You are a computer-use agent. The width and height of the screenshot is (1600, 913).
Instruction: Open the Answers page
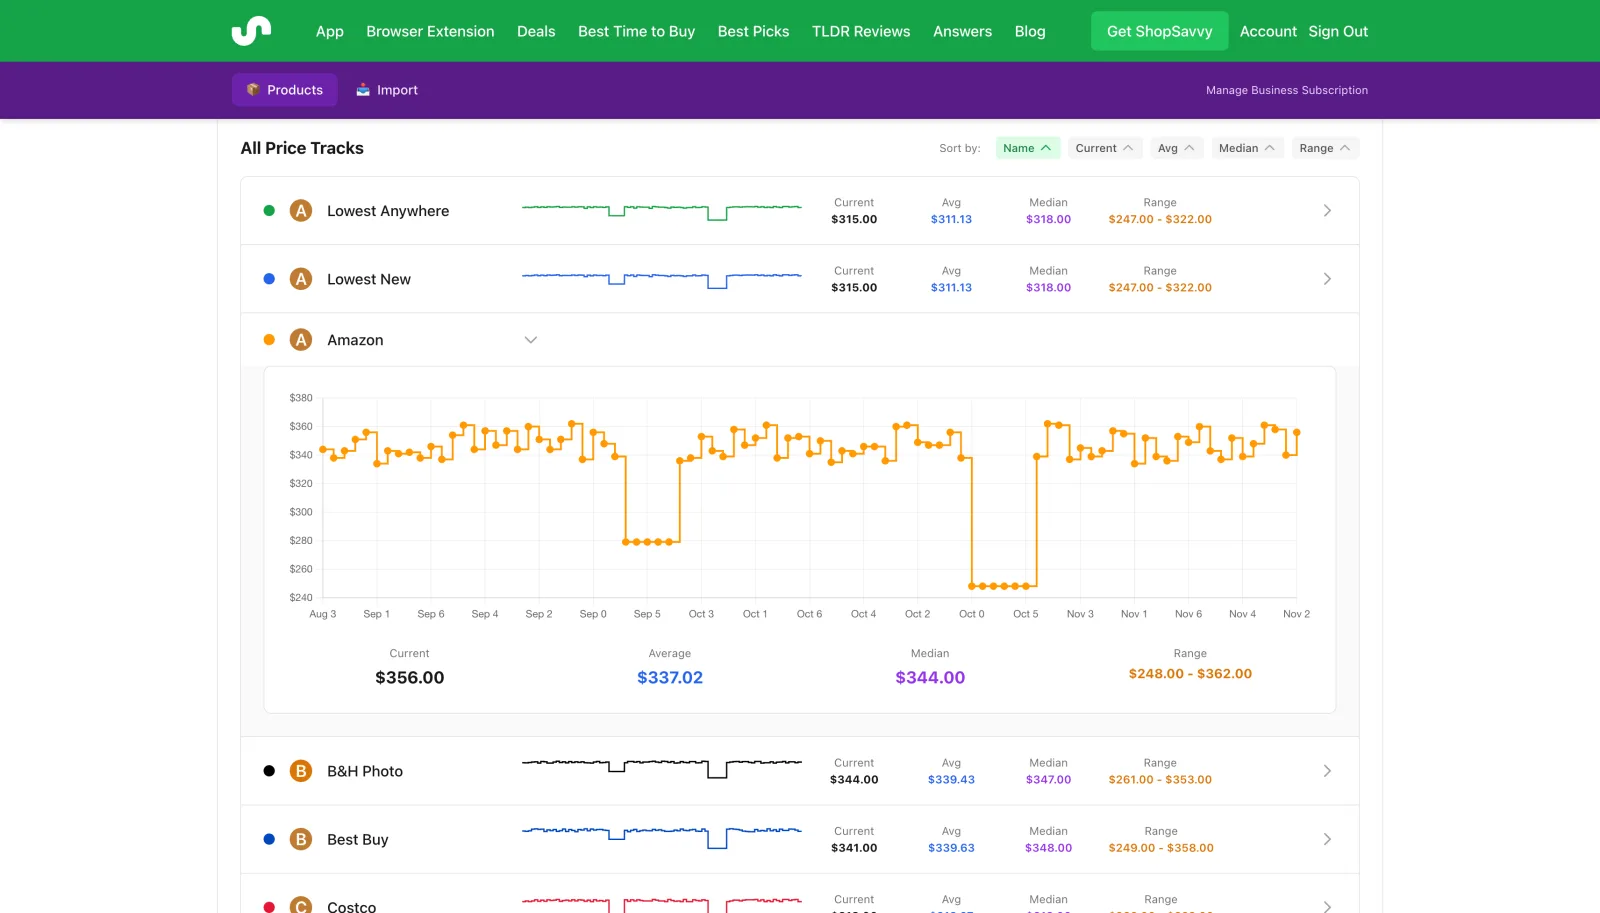pyautogui.click(x=962, y=31)
